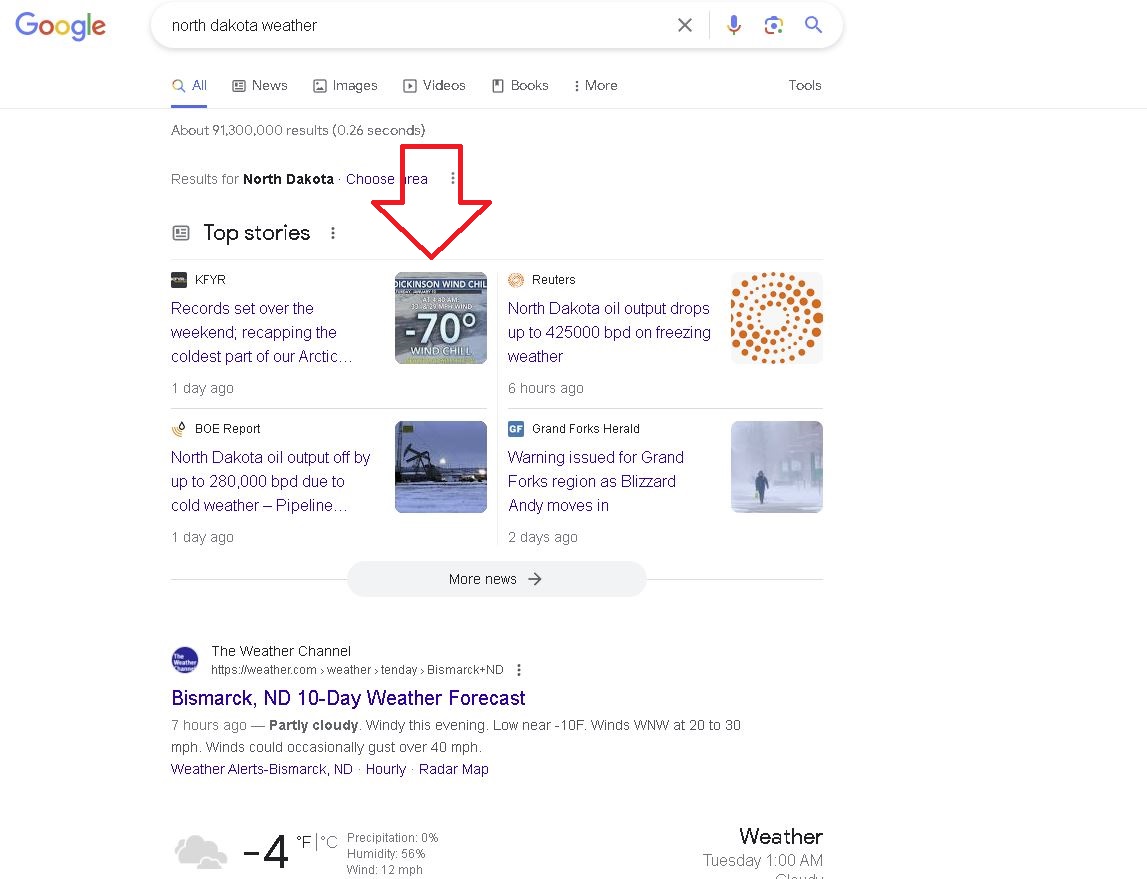Screen dimensions: 1147x879
Task: Click the Reuters source label
Action: (x=554, y=280)
